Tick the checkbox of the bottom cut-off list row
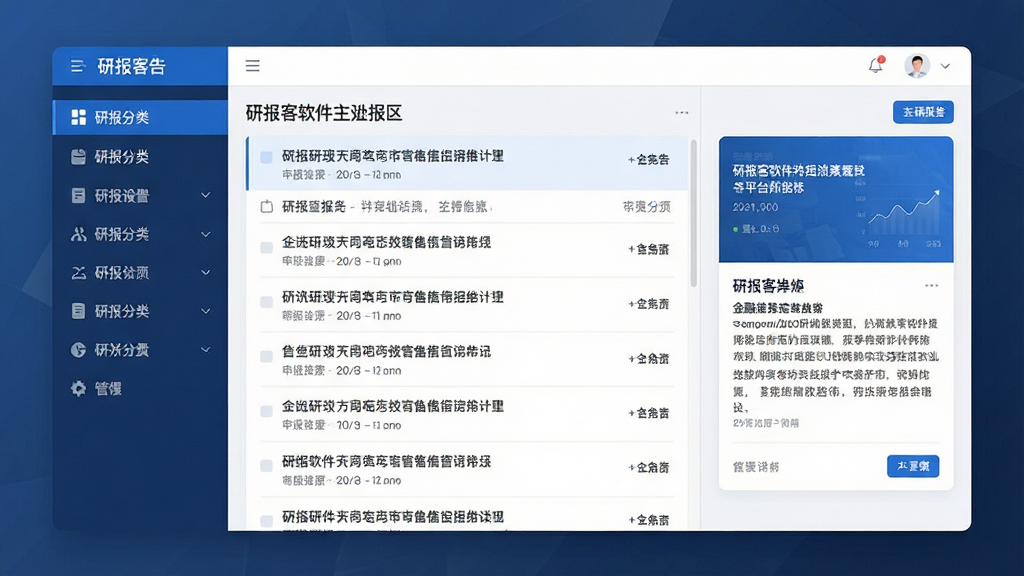Viewport: 1024px width, 576px height. click(x=266, y=520)
